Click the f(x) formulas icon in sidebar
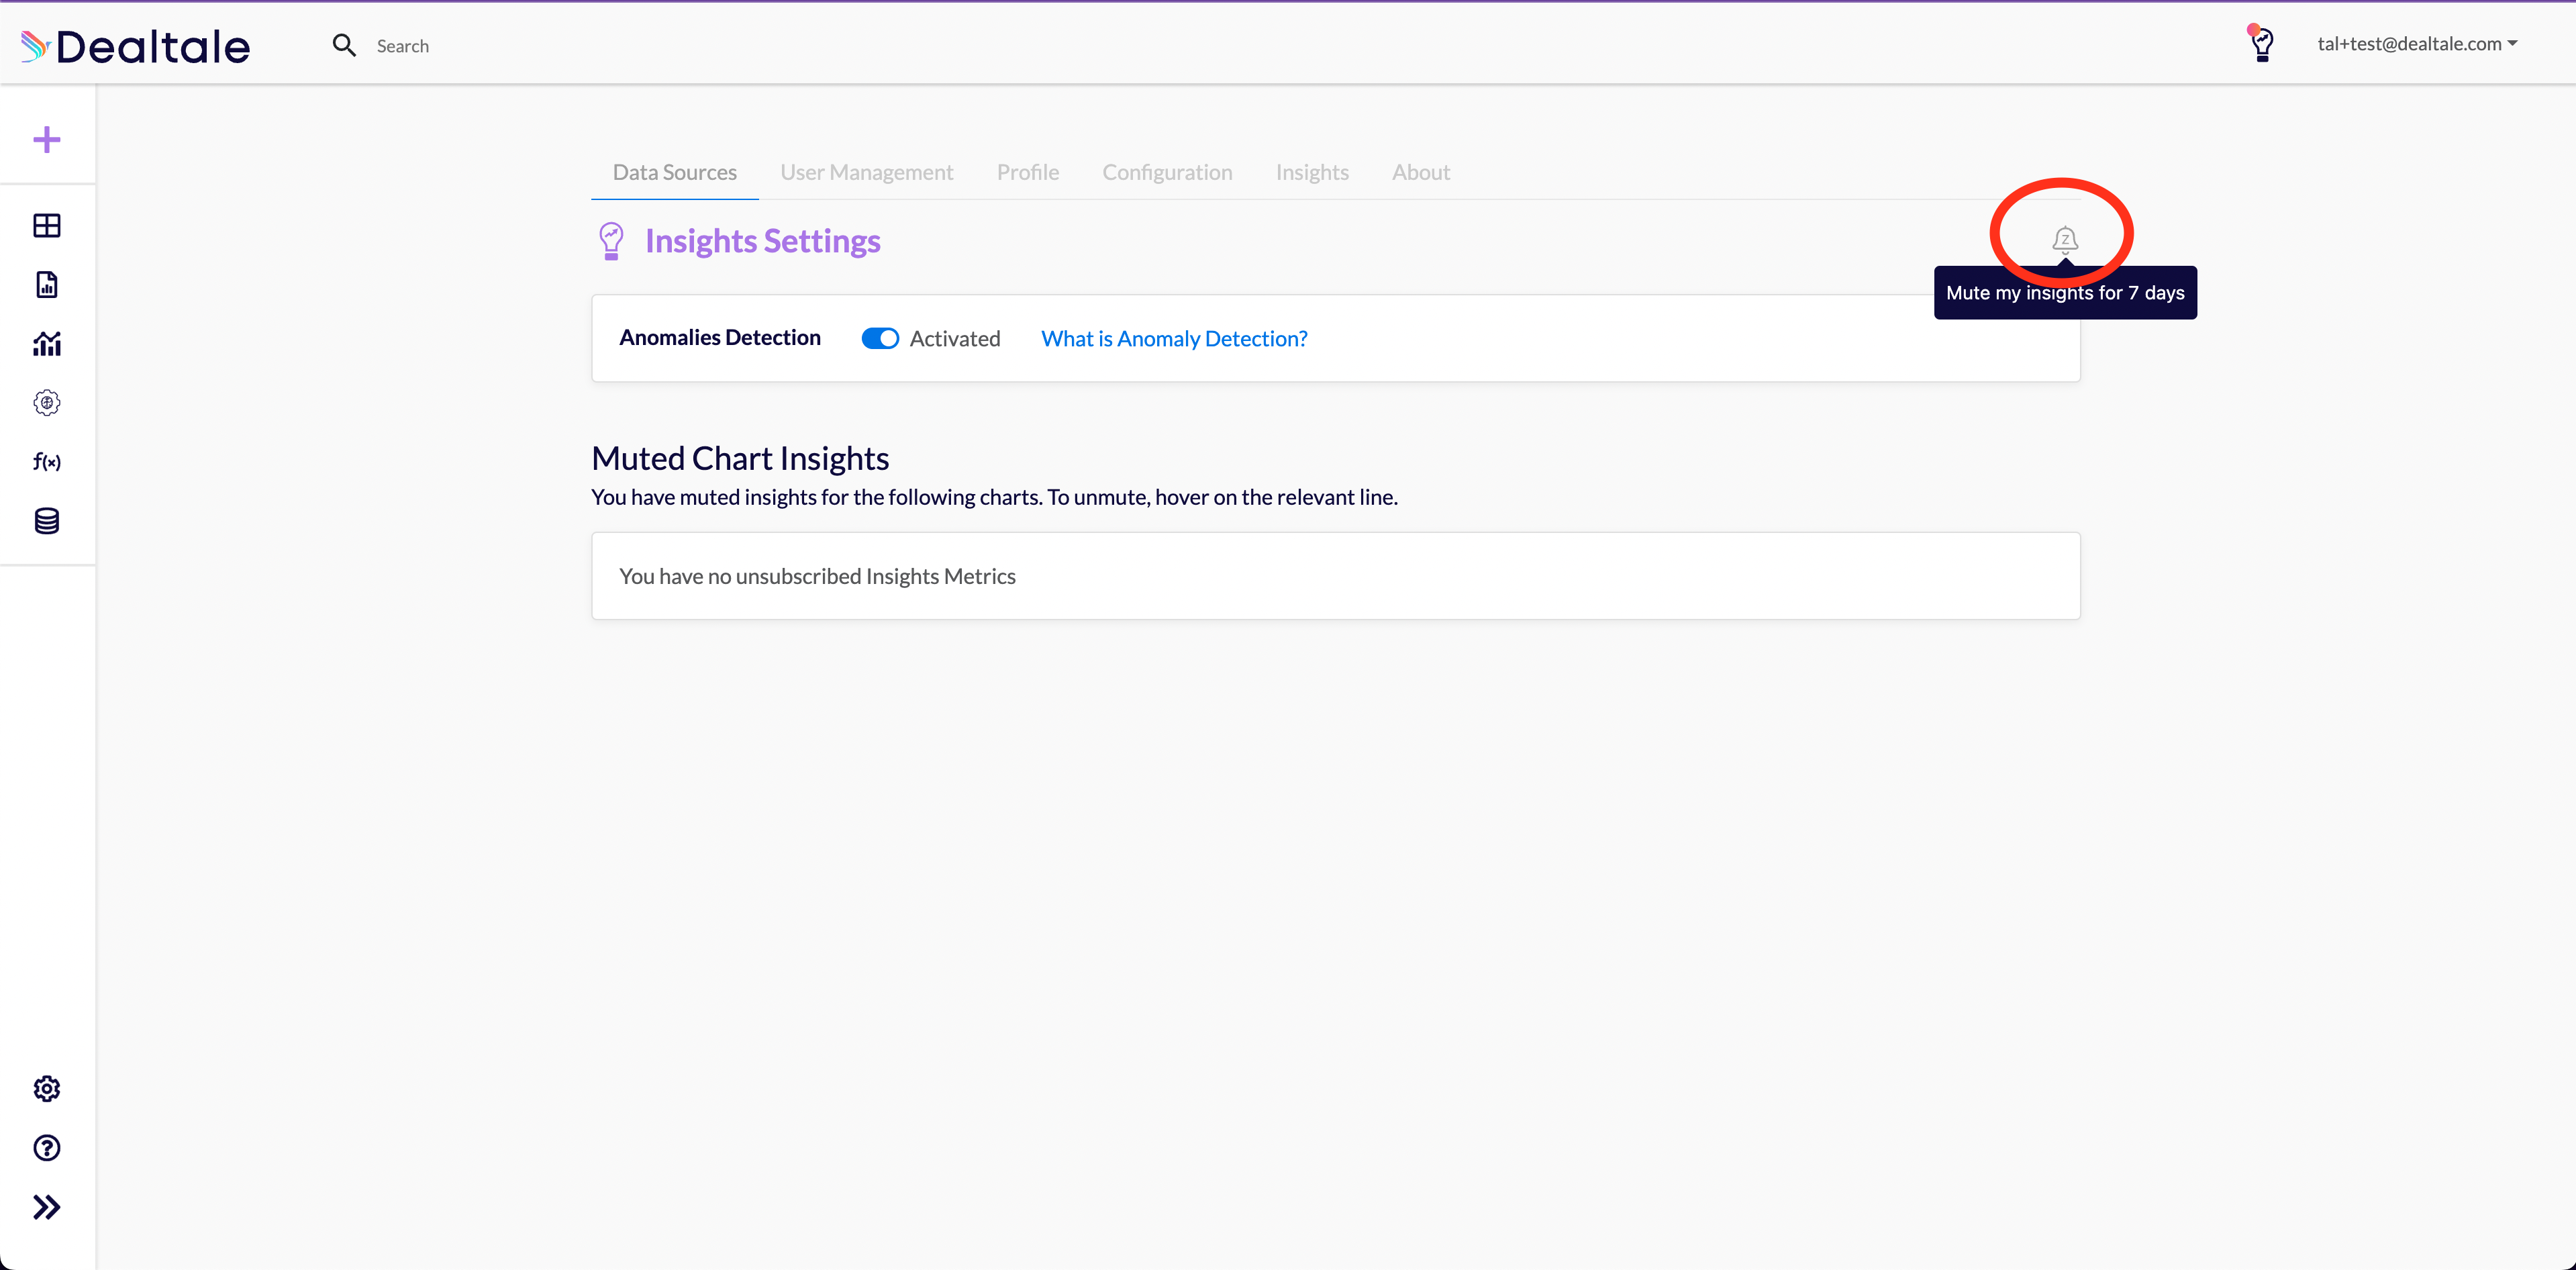The height and width of the screenshot is (1270, 2576). coord(47,461)
